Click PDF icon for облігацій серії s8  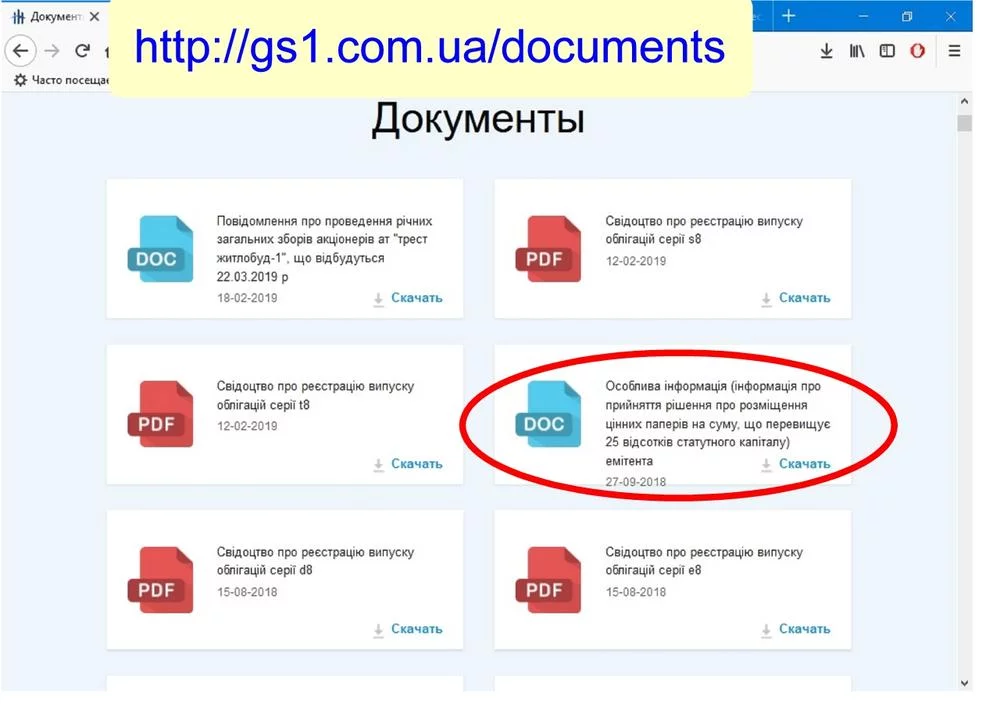pyautogui.click(x=548, y=249)
